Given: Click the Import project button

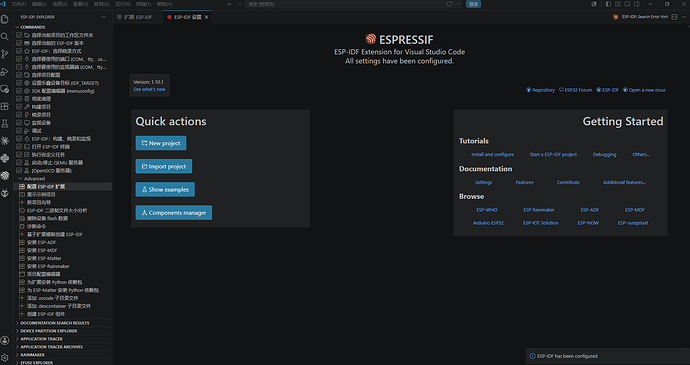Looking at the screenshot, I should (164, 166).
